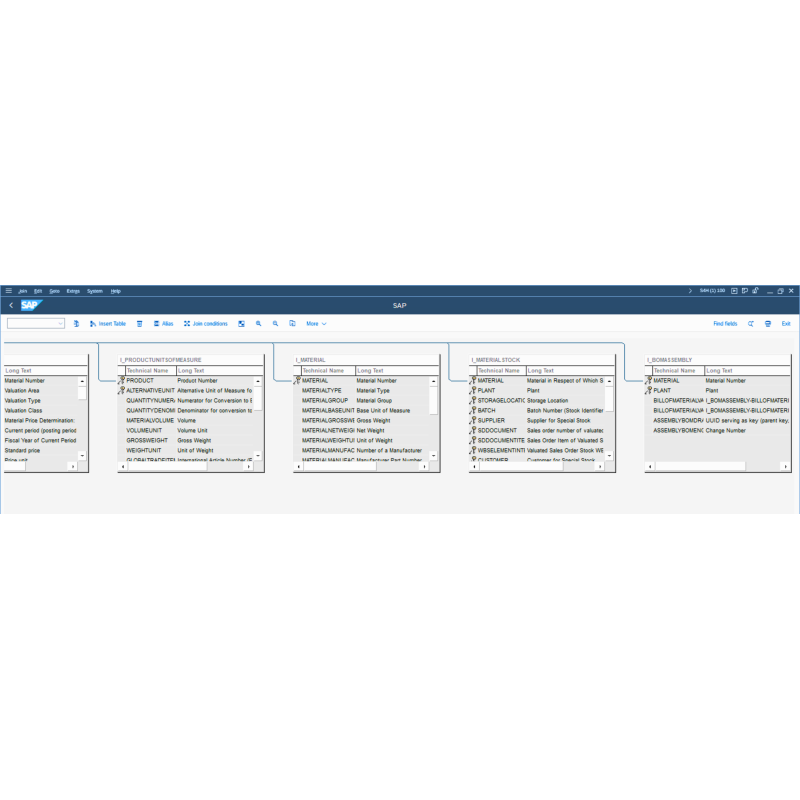
Task: Open the command field dropdown on the left
Action: coord(59,323)
